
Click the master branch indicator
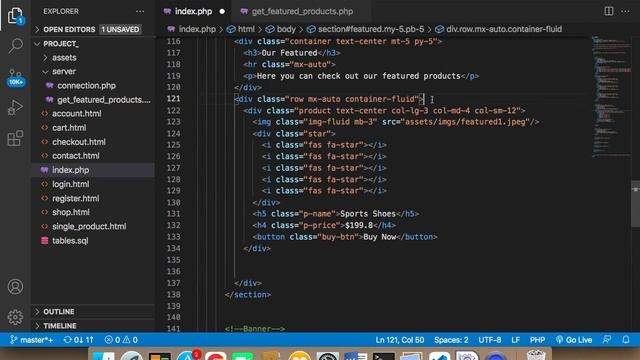tap(31, 340)
